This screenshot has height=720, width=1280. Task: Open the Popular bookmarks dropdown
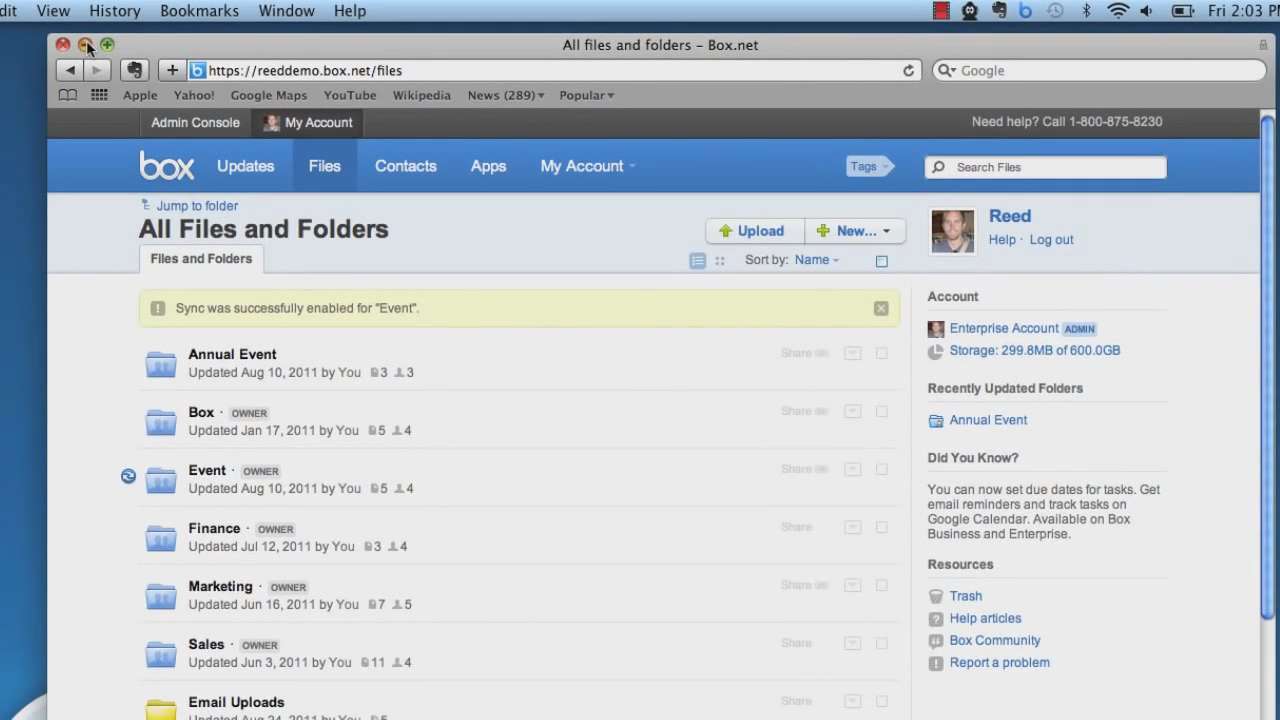(x=587, y=95)
